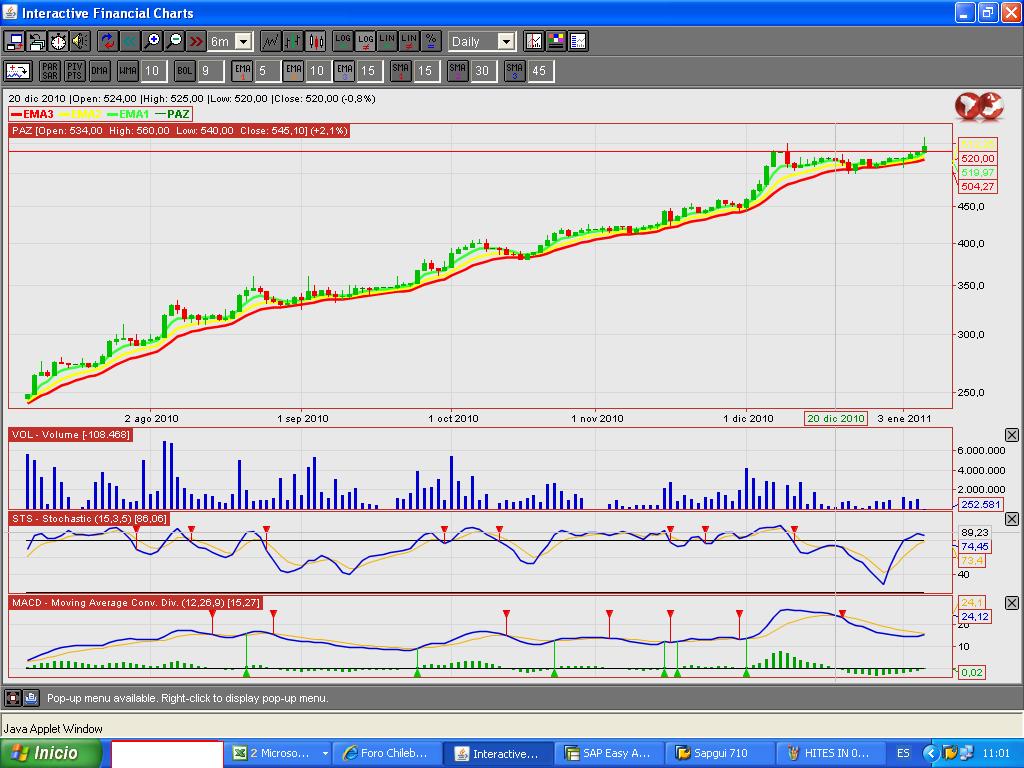This screenshot has width=1024, height=768.
Task: Click the red forward double-arrow icon
Action: pos(196,41)
